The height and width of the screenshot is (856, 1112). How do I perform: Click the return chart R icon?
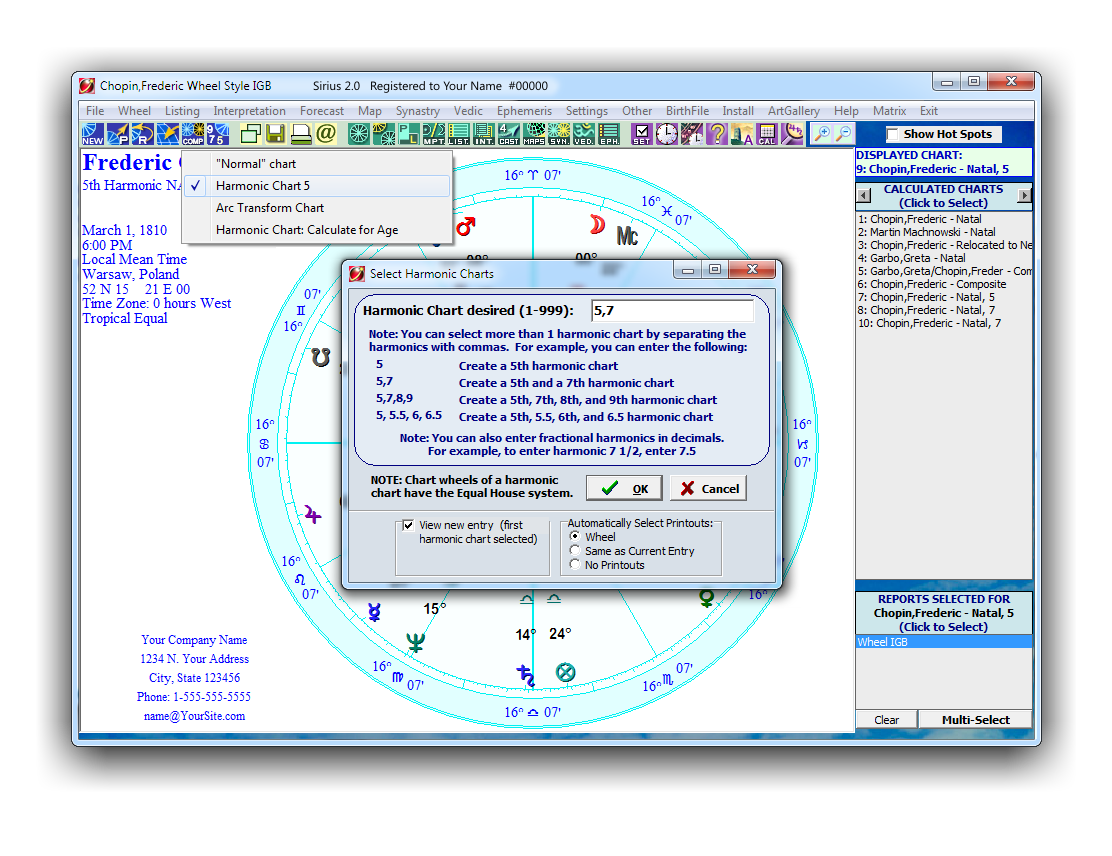[143, 134]
